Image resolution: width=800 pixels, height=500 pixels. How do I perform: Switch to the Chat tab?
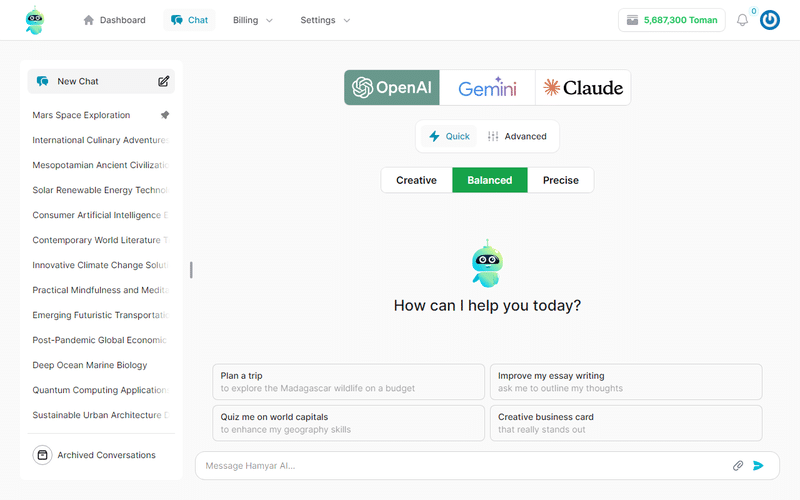pyautogui.click(x=189, y=20)
